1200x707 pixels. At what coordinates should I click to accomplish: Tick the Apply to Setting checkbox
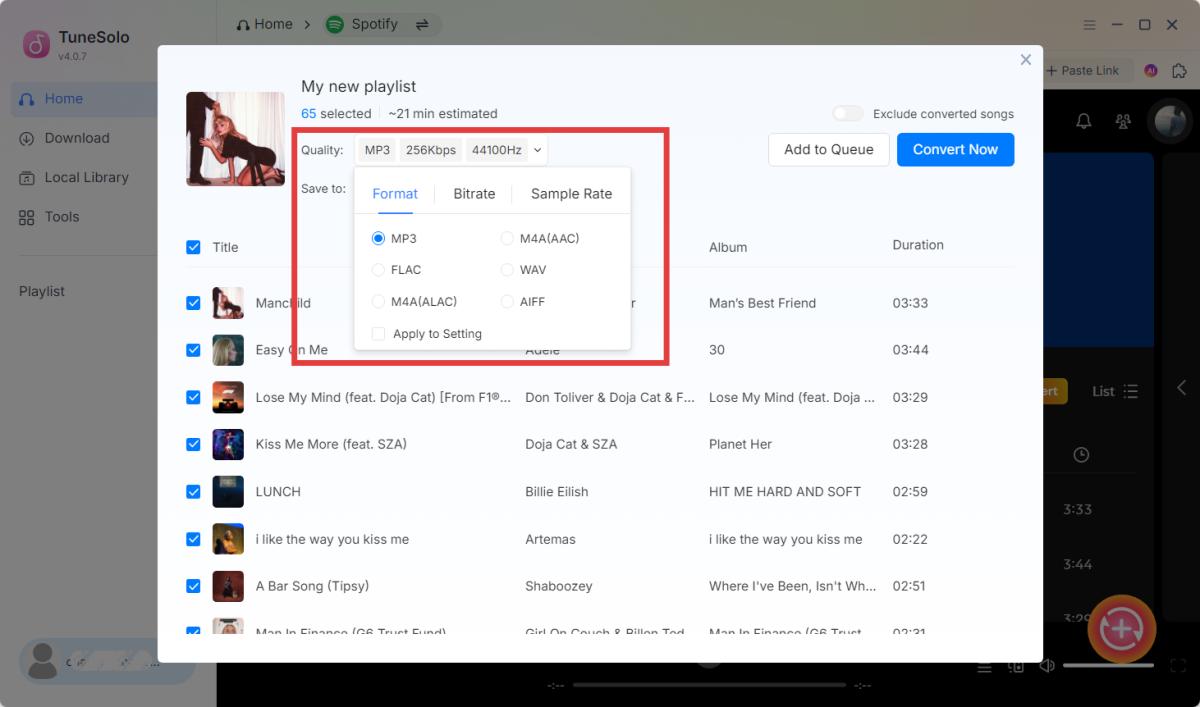(x=378, y=334)
